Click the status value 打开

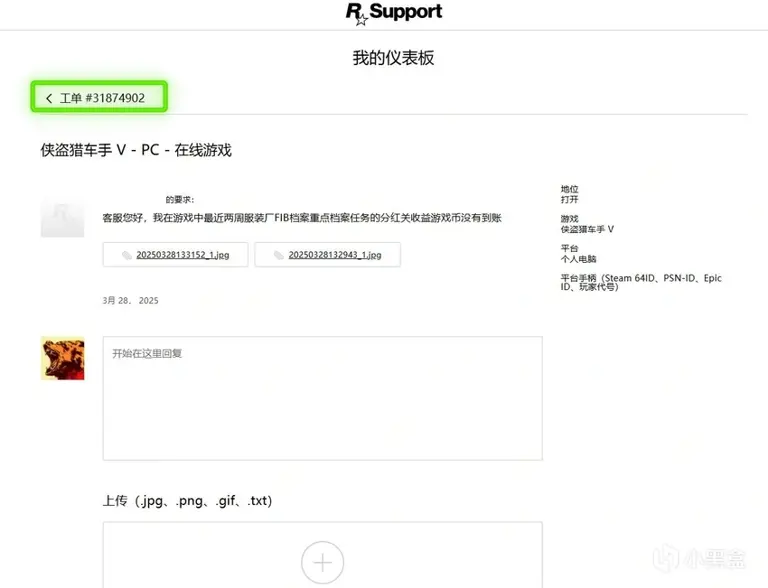click(570, 199)
